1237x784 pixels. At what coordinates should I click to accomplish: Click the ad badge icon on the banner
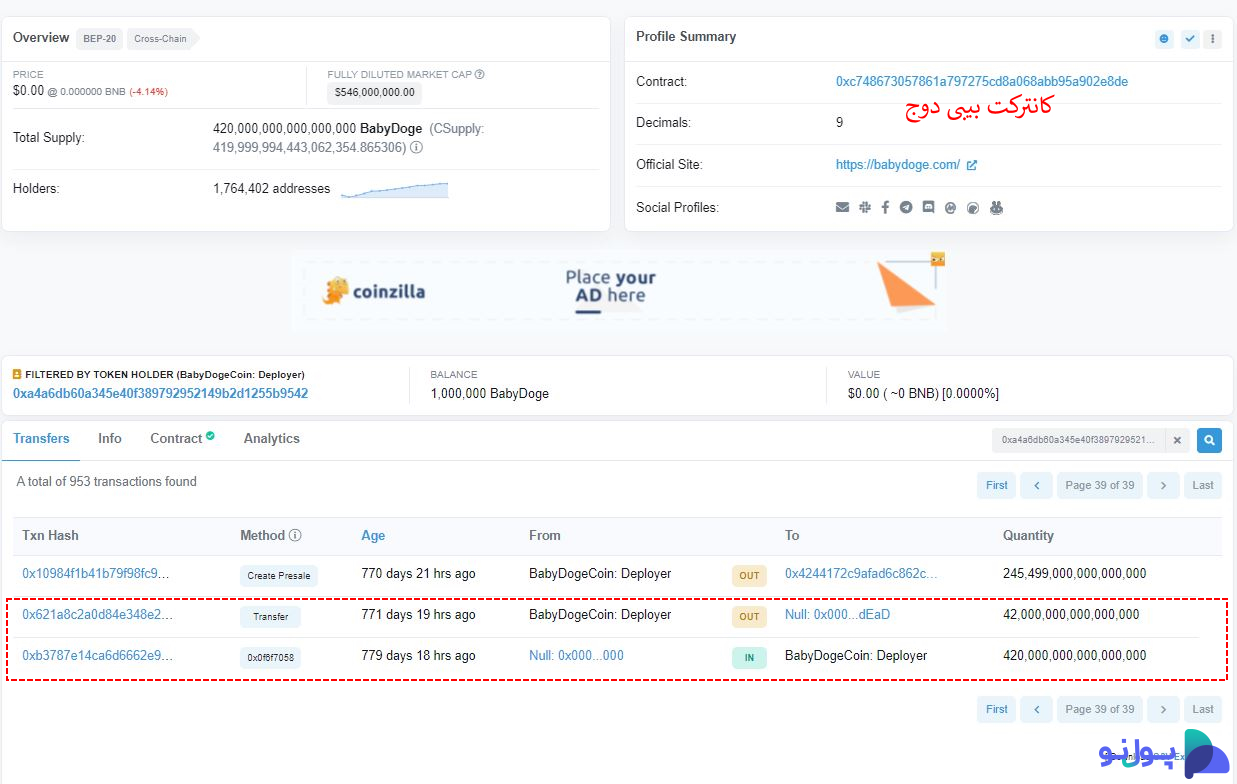[x=937, y=260]
